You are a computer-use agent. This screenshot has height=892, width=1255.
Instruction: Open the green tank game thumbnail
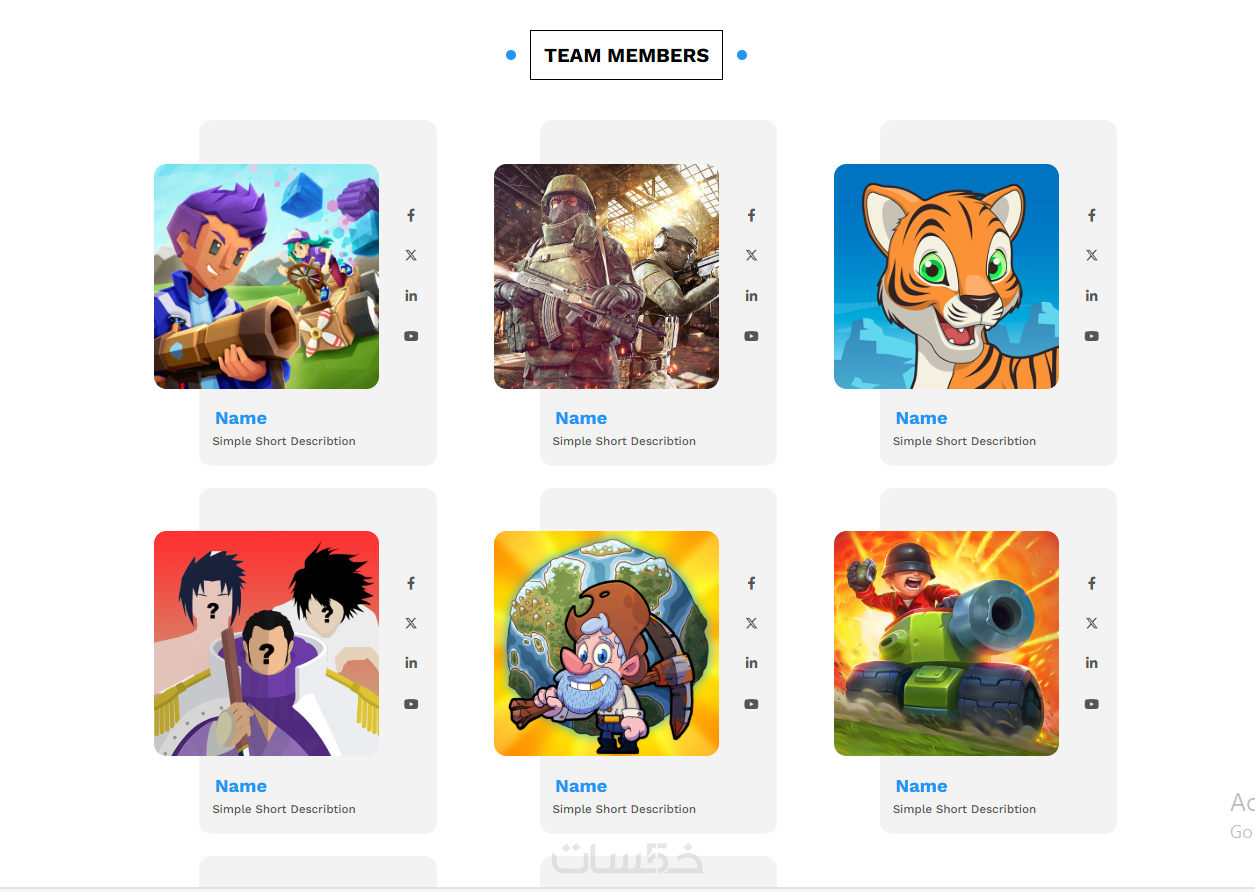click(946, 643)
